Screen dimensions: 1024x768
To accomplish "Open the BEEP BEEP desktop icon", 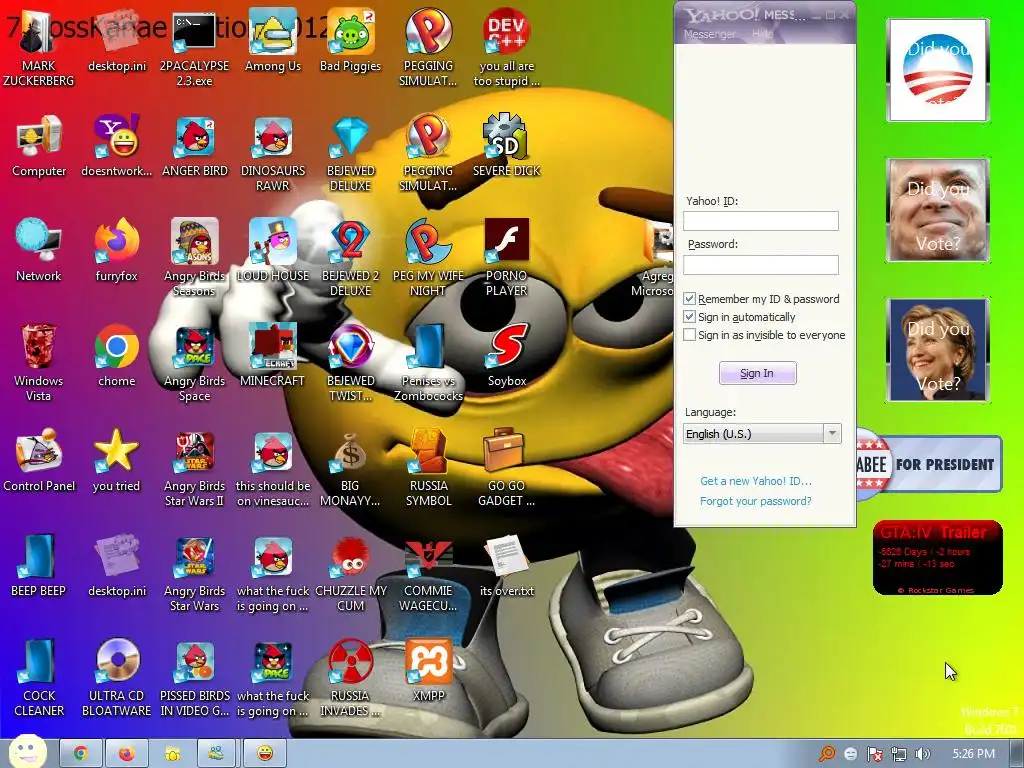I will [x=39, y=566].
